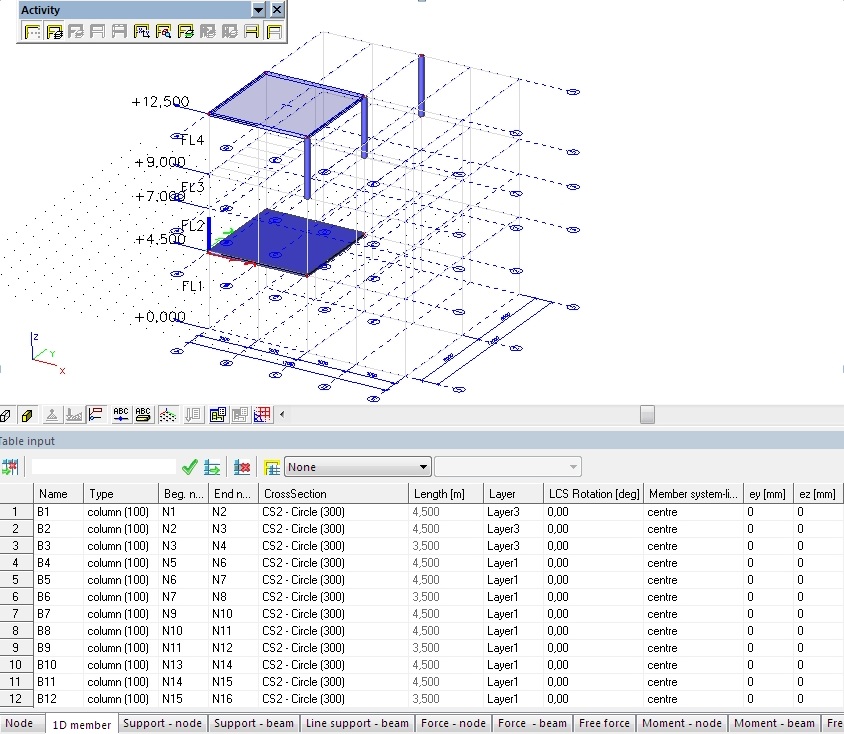Click the Length cell of row B9
844x734 pixels.
coord(446,648)
